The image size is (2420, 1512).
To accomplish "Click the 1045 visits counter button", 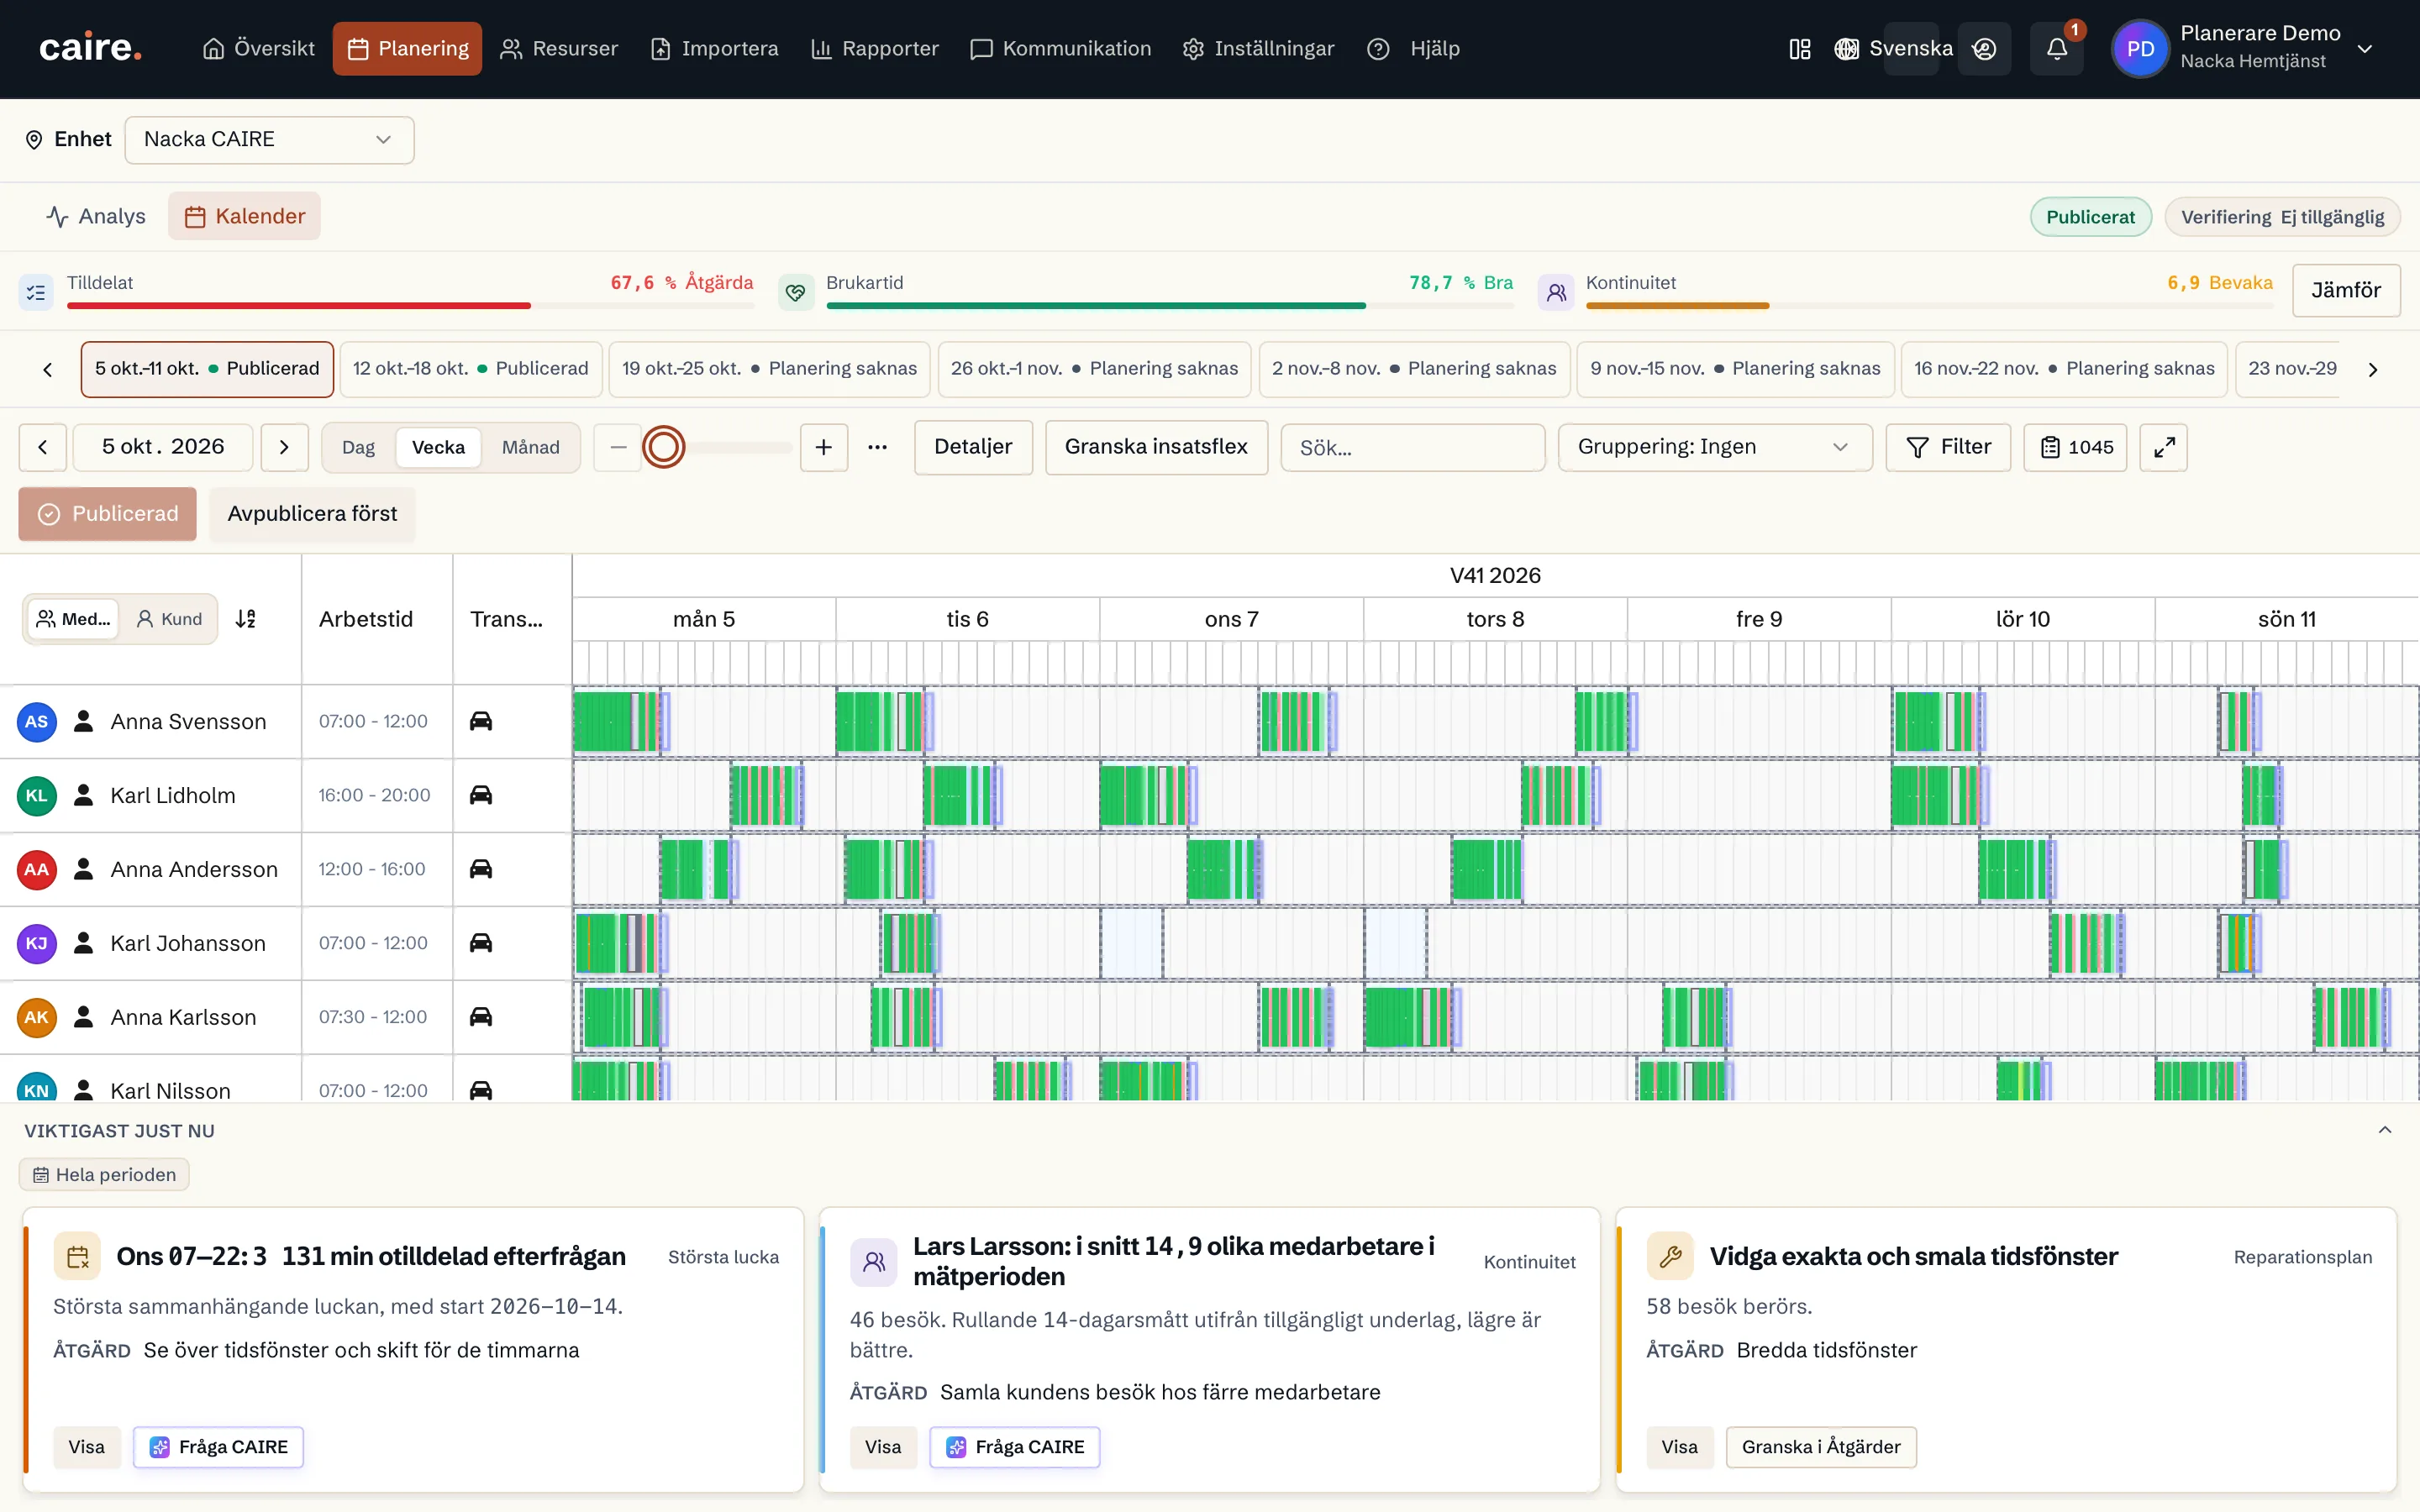I will (2075, 447).
